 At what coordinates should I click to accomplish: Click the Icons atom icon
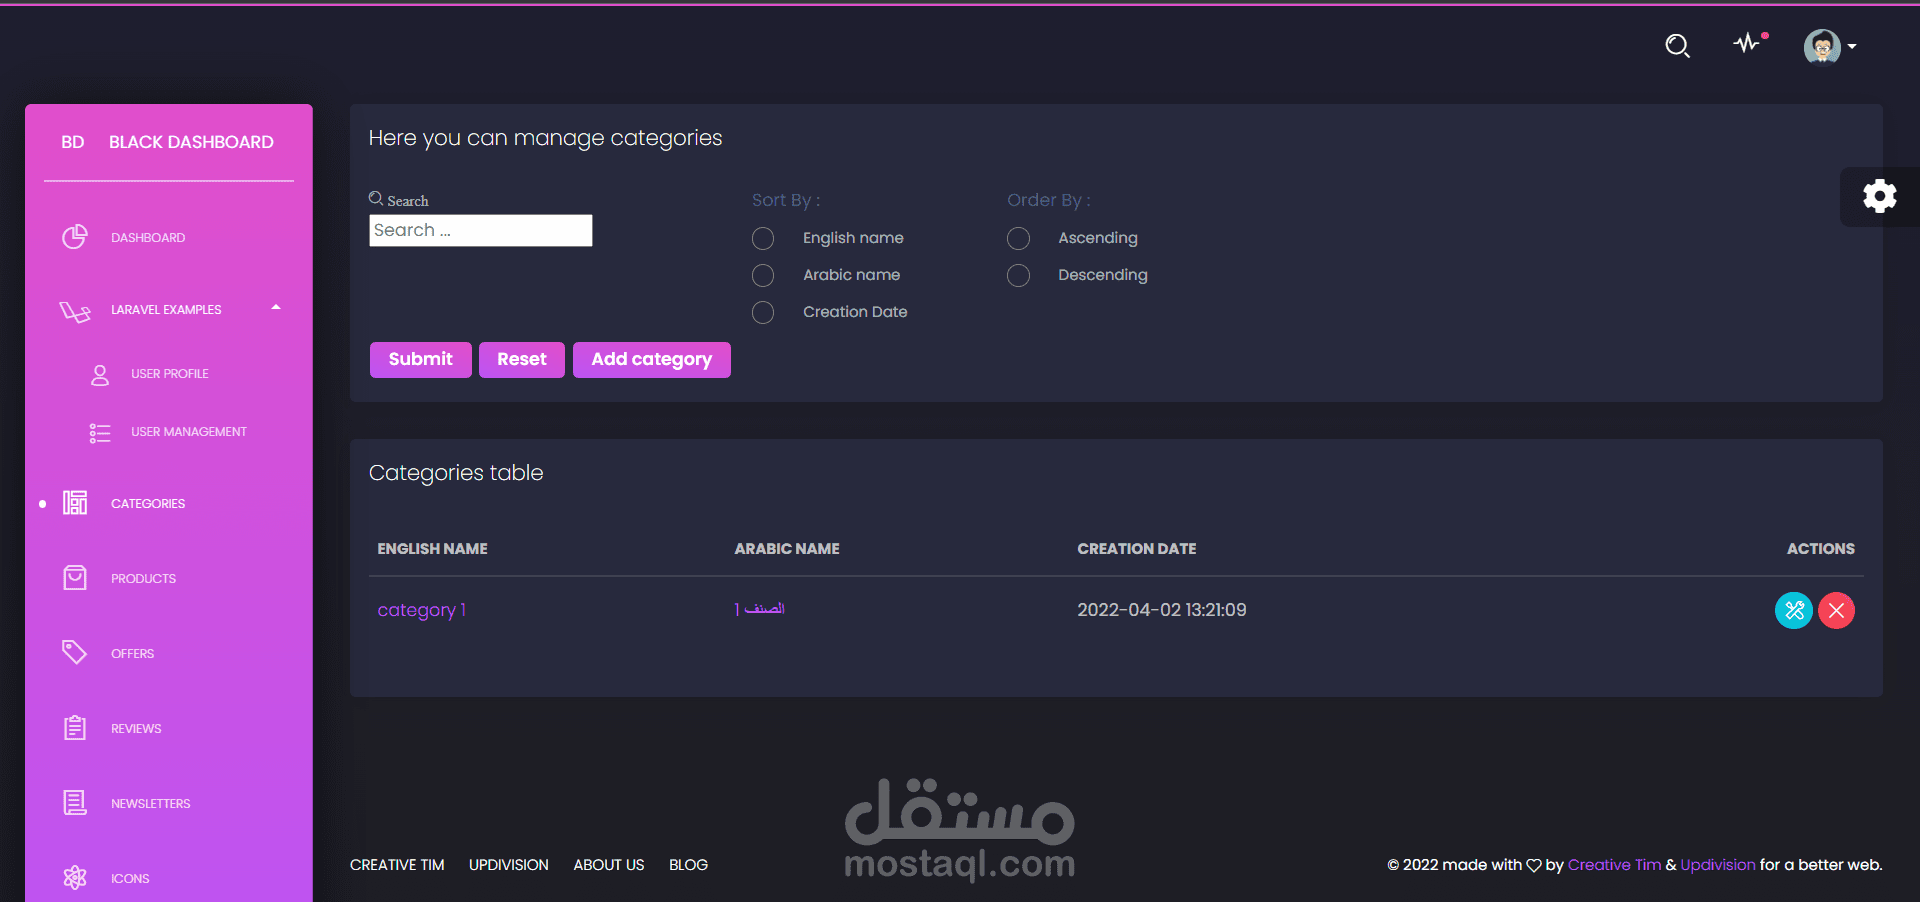coord(75,877)
